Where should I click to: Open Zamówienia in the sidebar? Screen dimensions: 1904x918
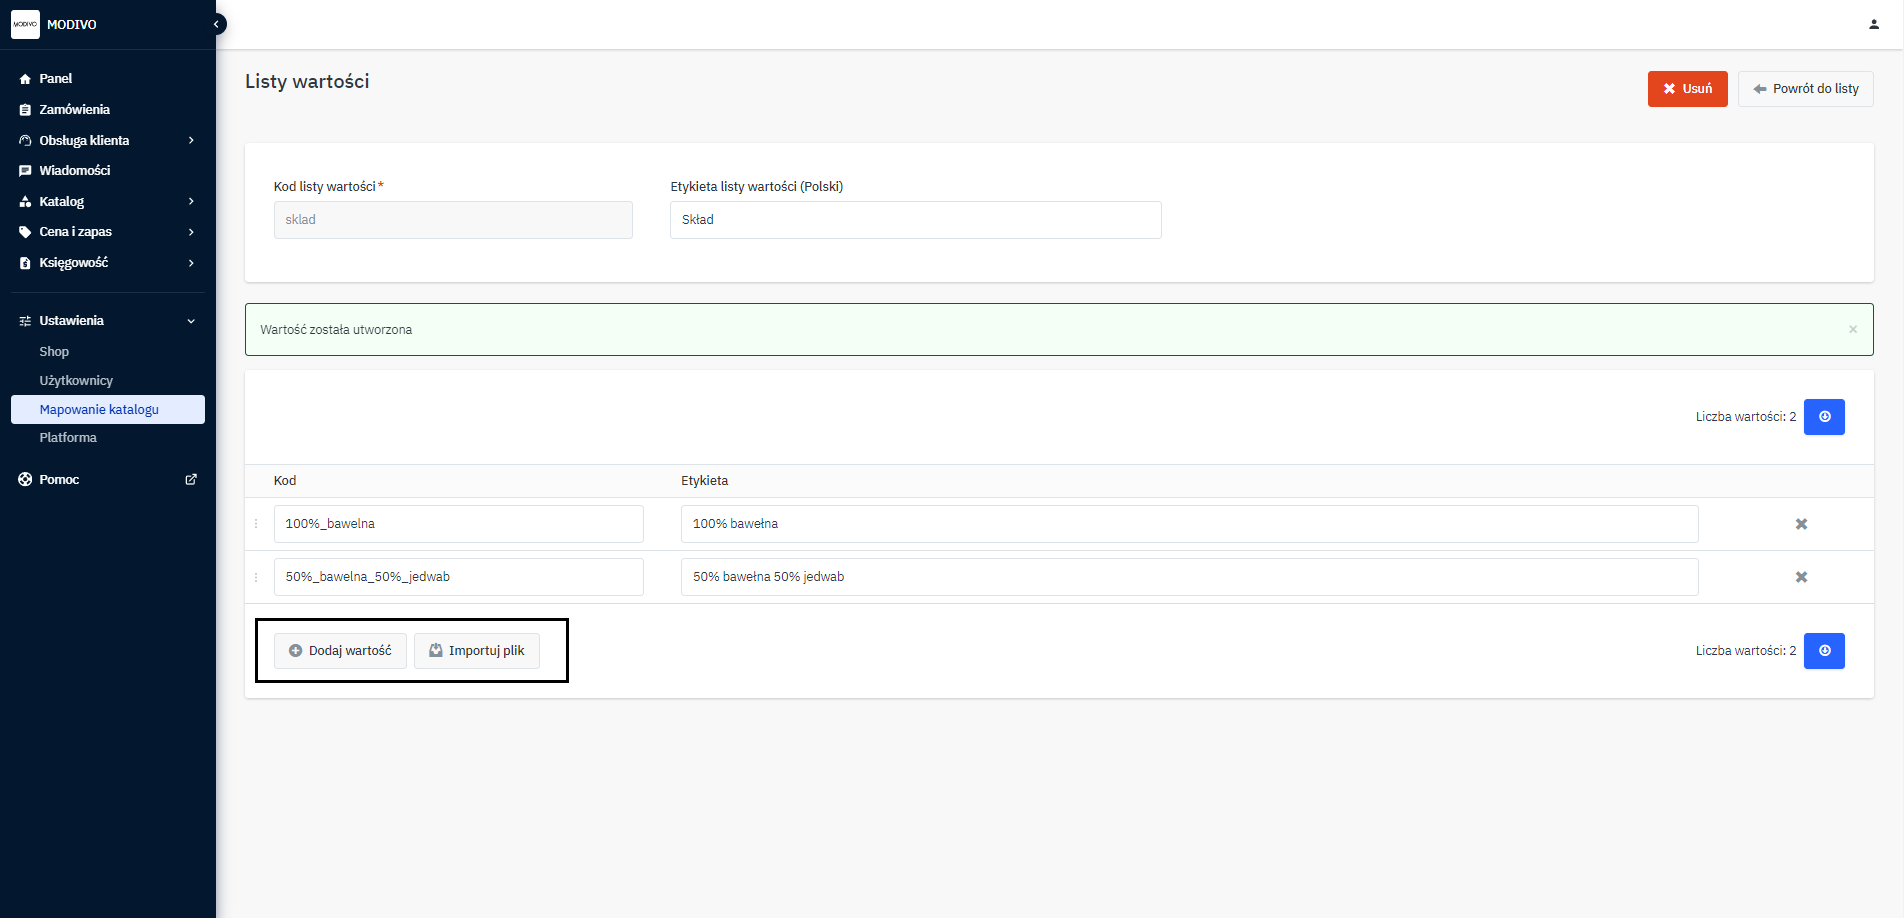(74, 109)
